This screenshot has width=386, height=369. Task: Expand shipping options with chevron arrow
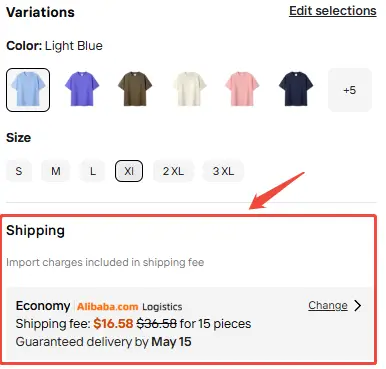point(358,305)
